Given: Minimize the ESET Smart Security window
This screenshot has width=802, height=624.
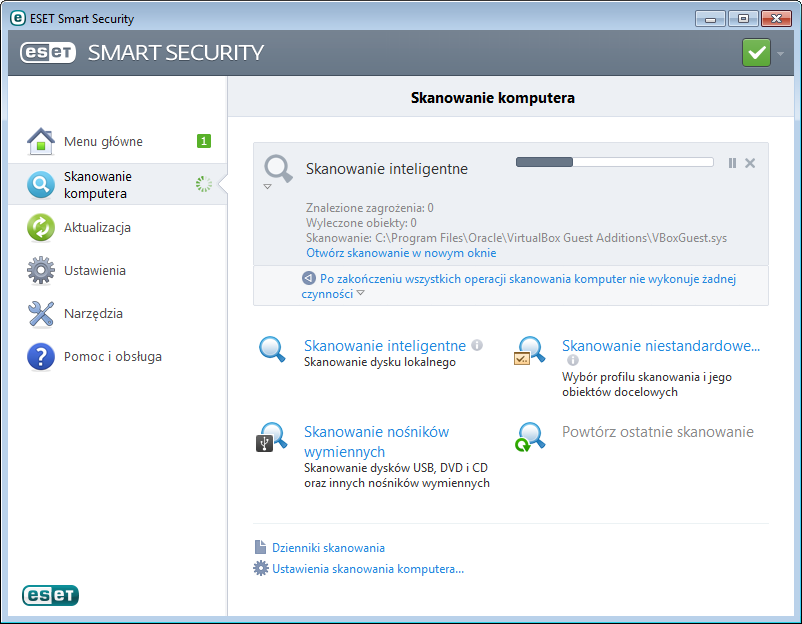Looking at the screenshot, I should [710, 18].
